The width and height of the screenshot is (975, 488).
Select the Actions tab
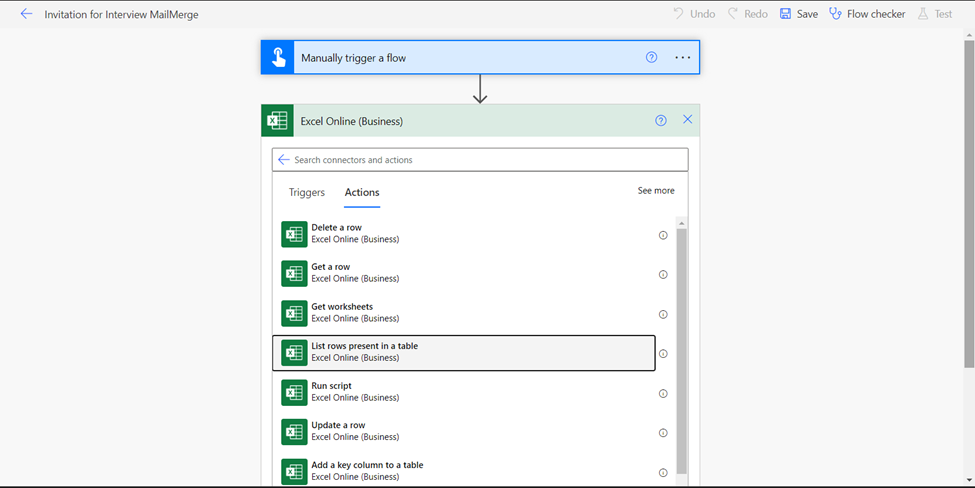(362, 192)
